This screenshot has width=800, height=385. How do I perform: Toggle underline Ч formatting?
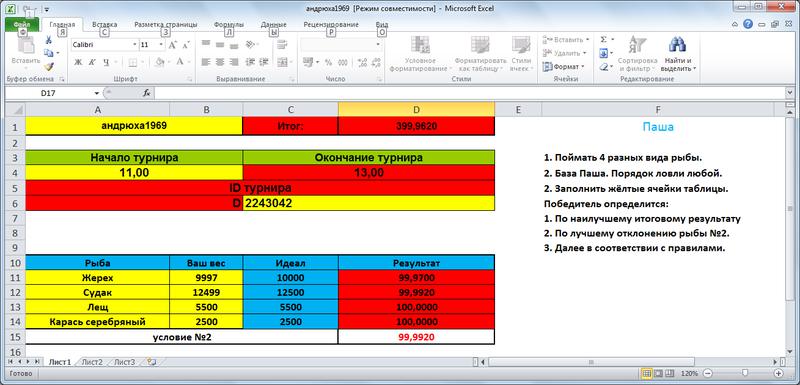click(x=106, y=62)
